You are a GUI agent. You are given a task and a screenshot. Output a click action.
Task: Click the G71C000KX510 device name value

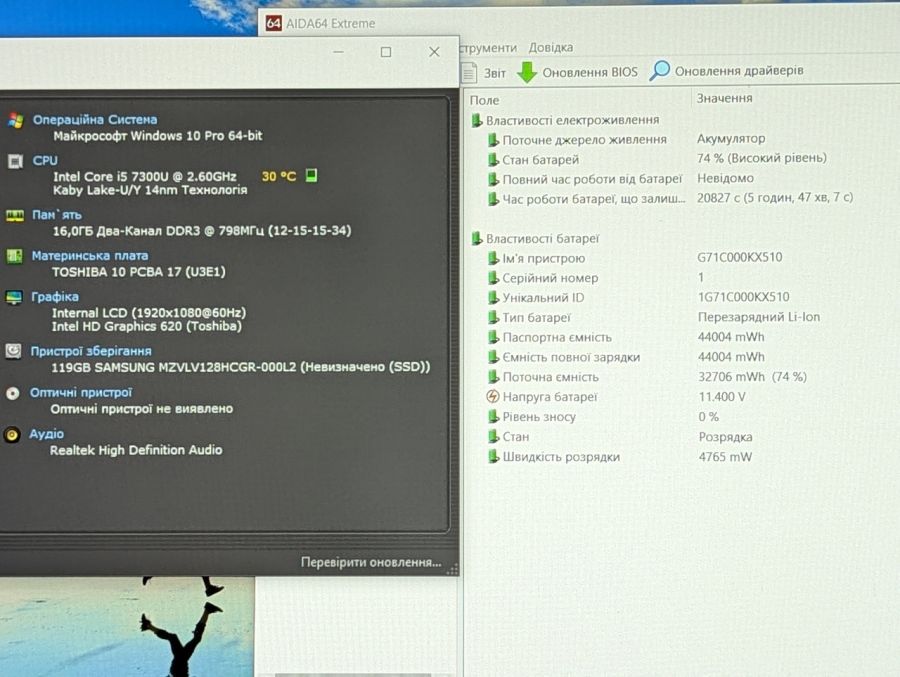pyautogui.click(x=740, y=257)
